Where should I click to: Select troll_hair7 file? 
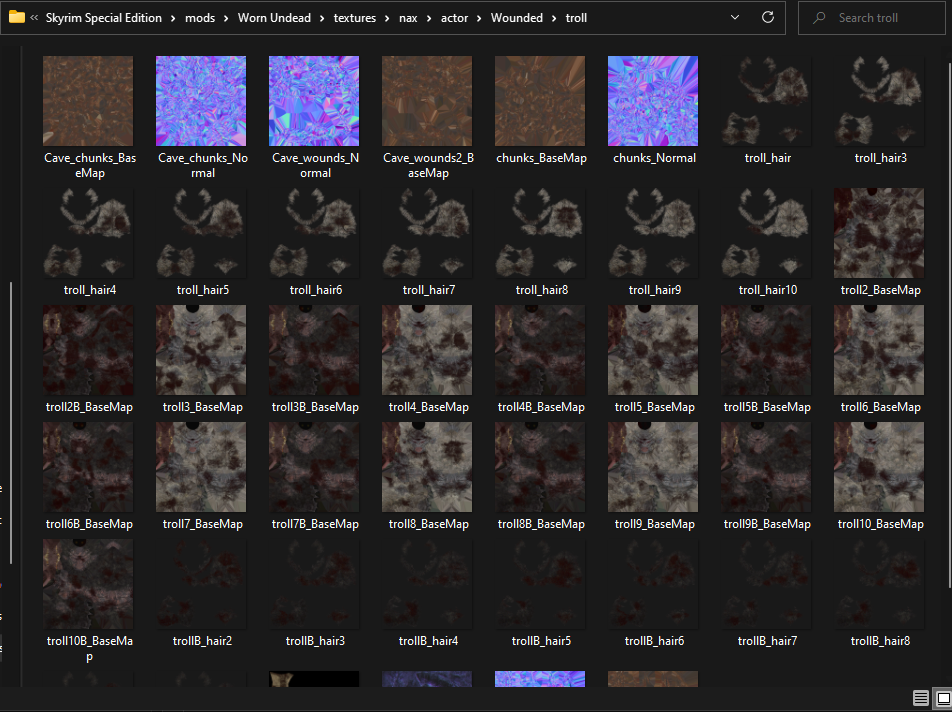tap(427, 242)
